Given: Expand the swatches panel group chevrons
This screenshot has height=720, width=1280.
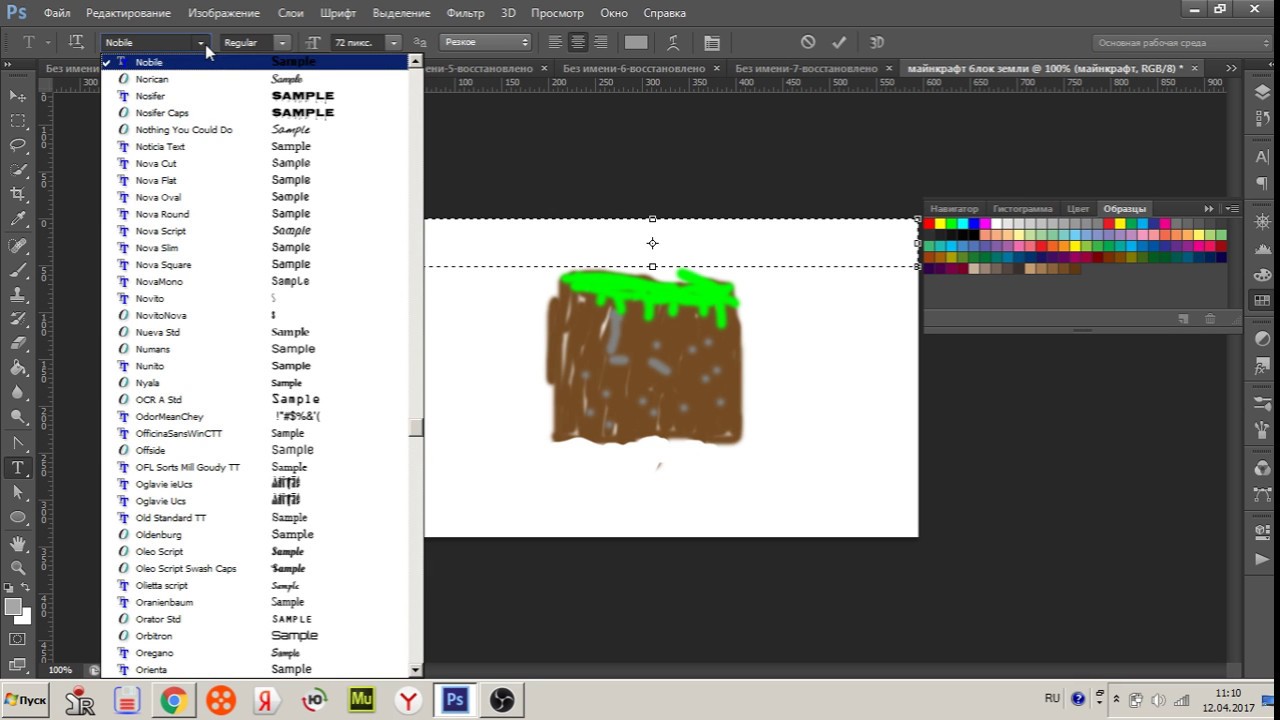Looking at the screenshot, I should 1209,209.
